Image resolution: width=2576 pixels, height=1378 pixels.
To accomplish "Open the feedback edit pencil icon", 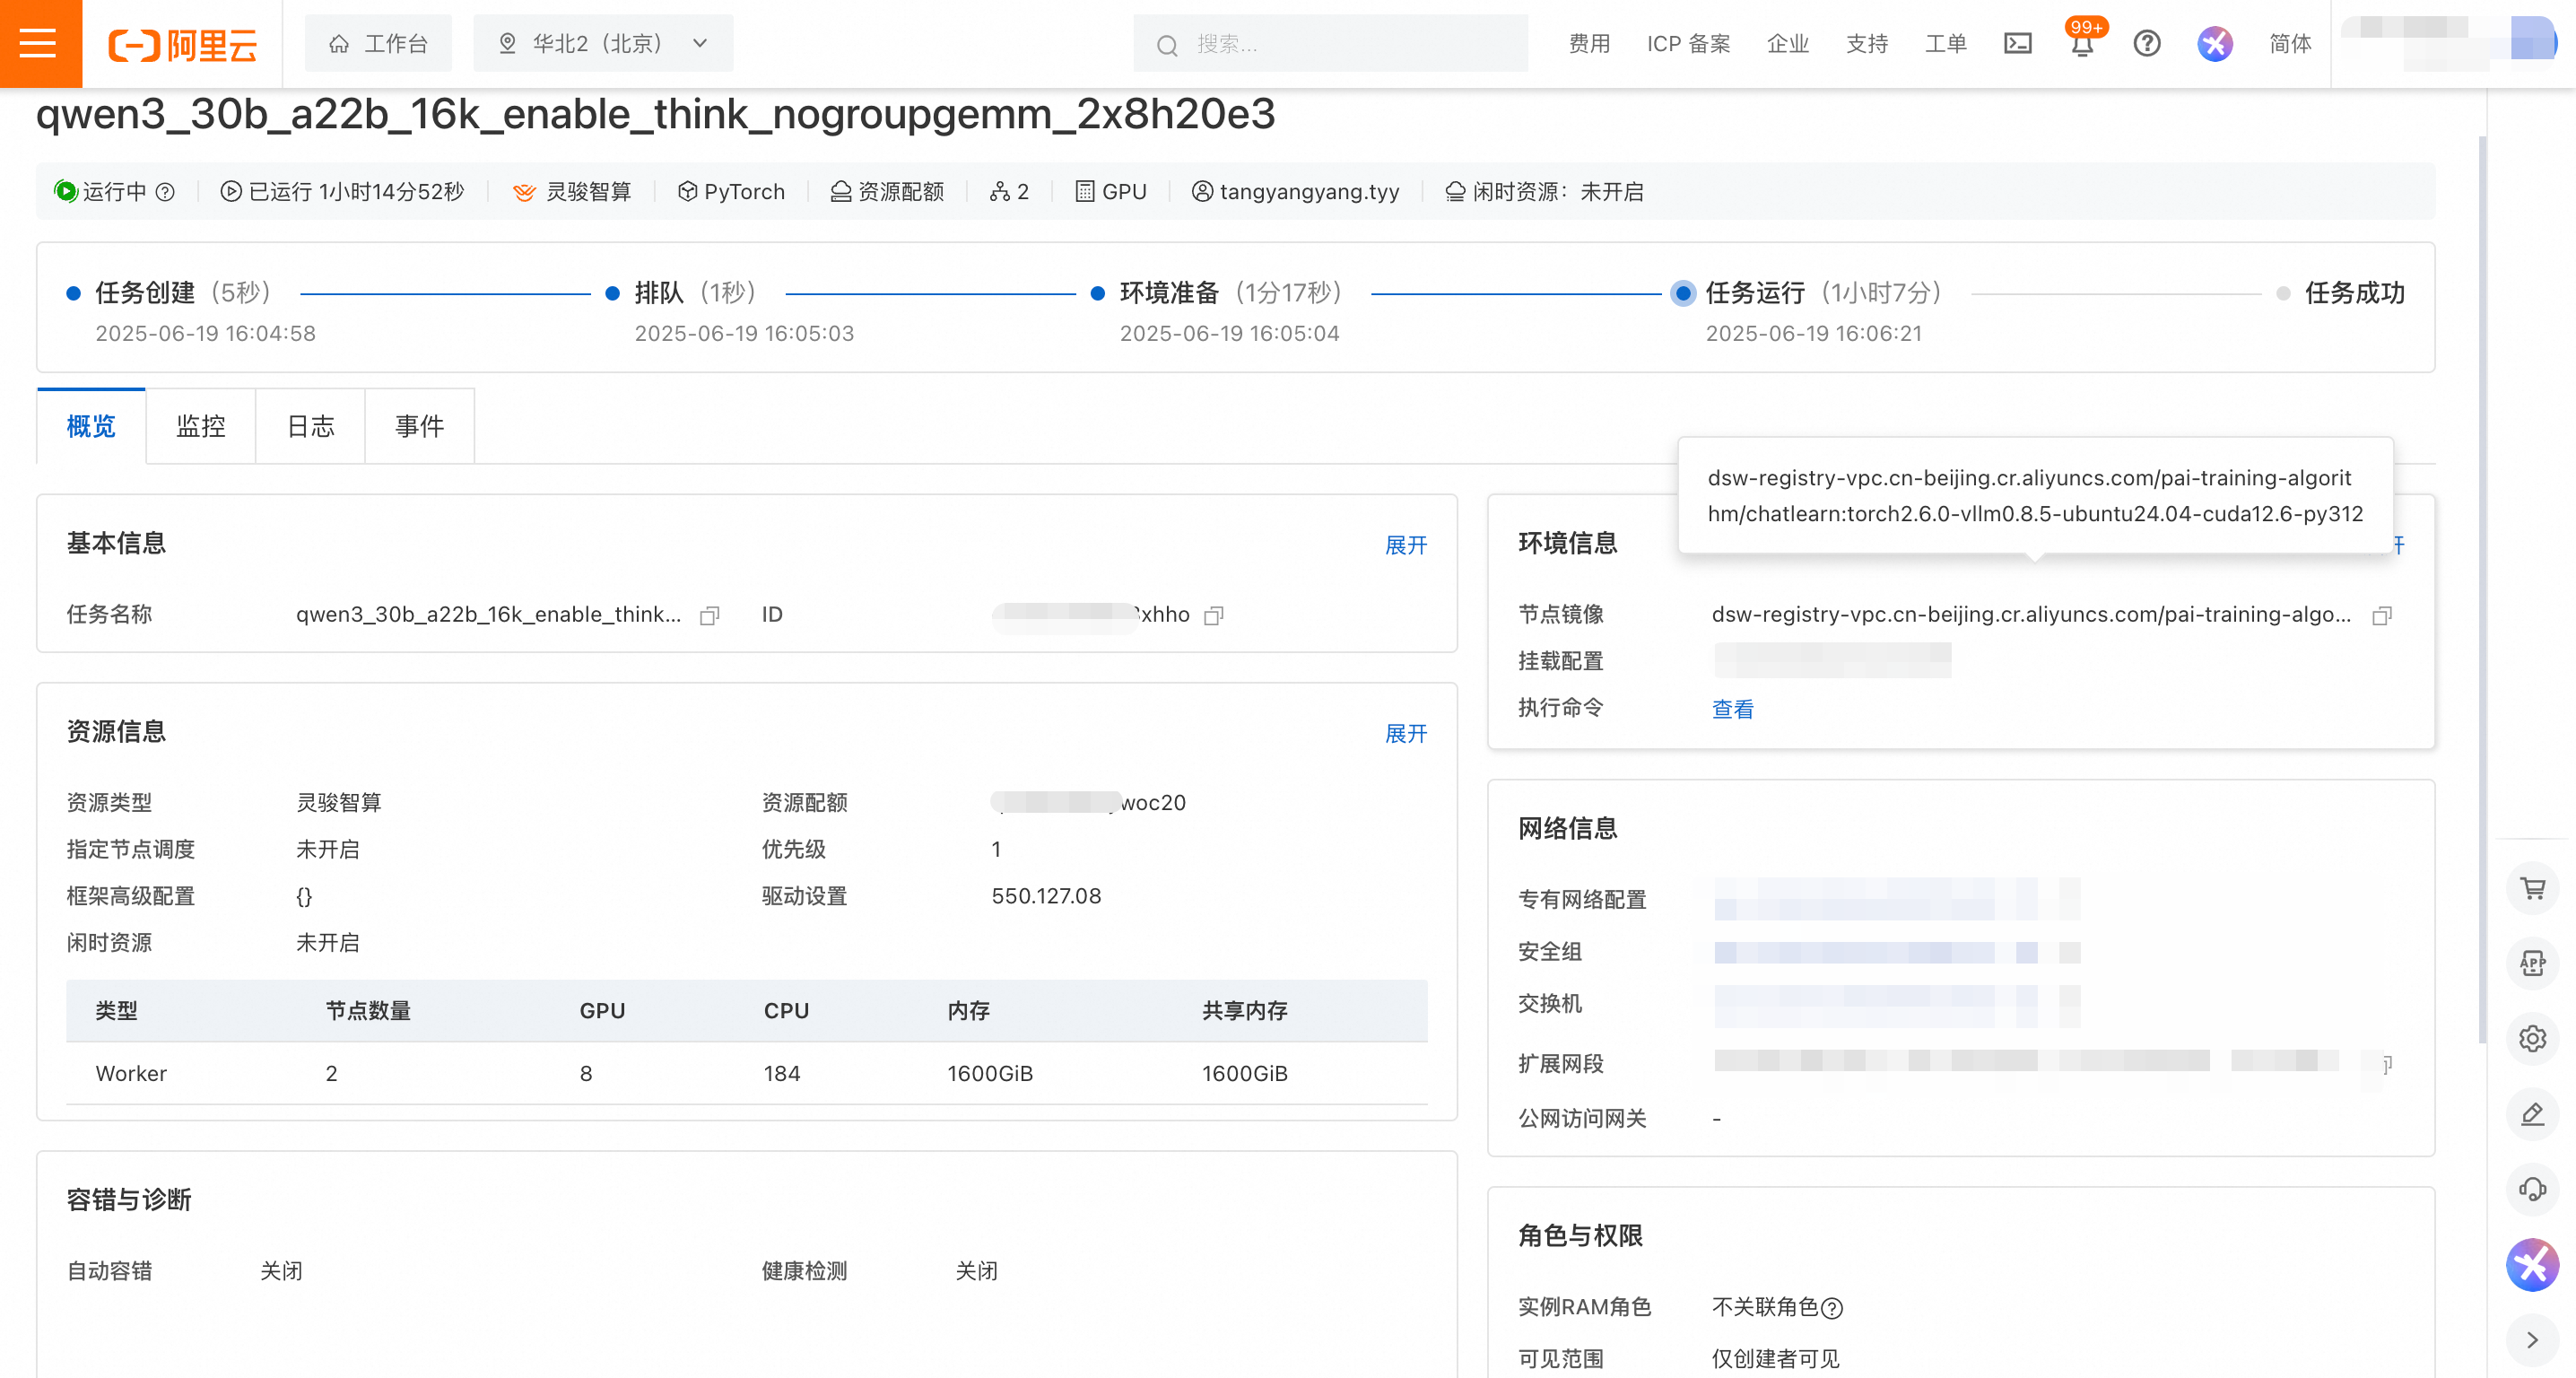I will pos(2532,1112).
